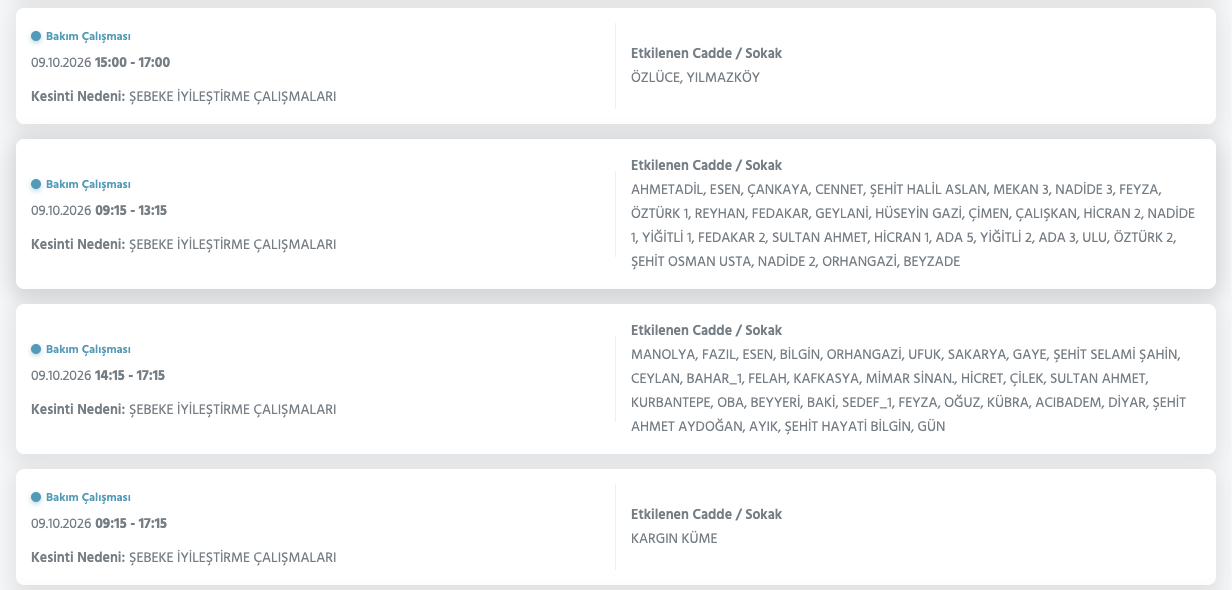Select the Bakım Çalışması label on the 09:15 - 13:15 card
Viewport: 1232px width, 590px height.
pyautogui.click(x=88, y=184)
